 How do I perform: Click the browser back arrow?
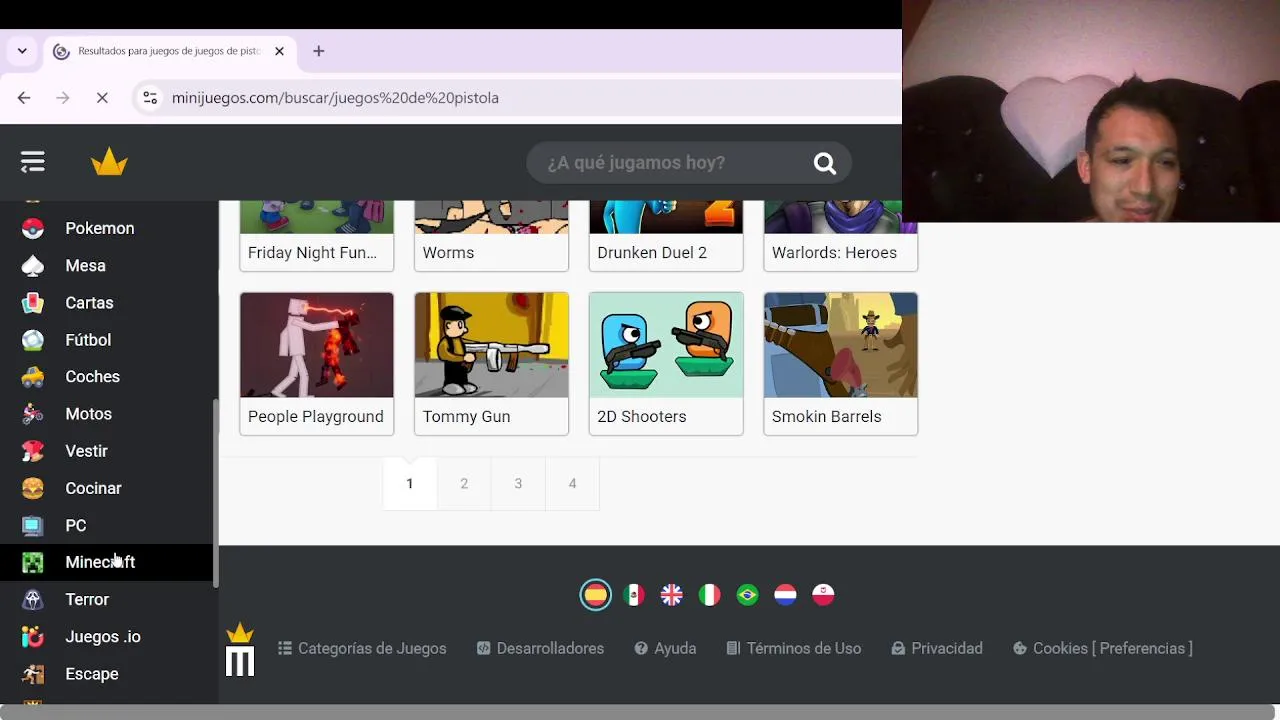(x=24, y=98)
